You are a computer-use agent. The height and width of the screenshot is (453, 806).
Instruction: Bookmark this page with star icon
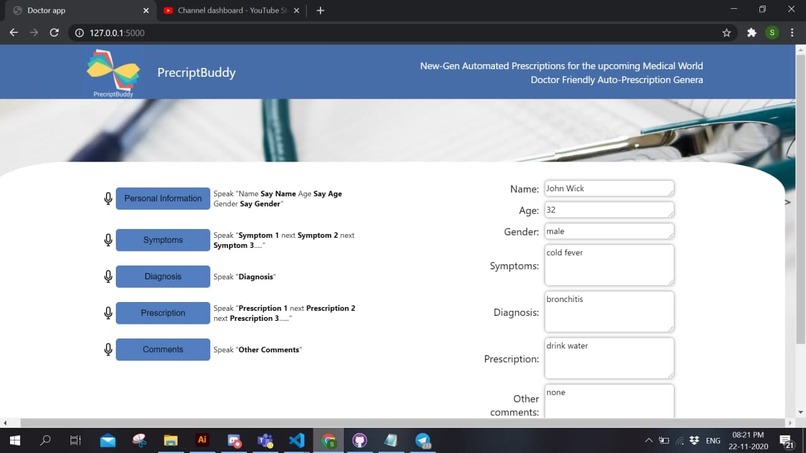coord(726,33)
